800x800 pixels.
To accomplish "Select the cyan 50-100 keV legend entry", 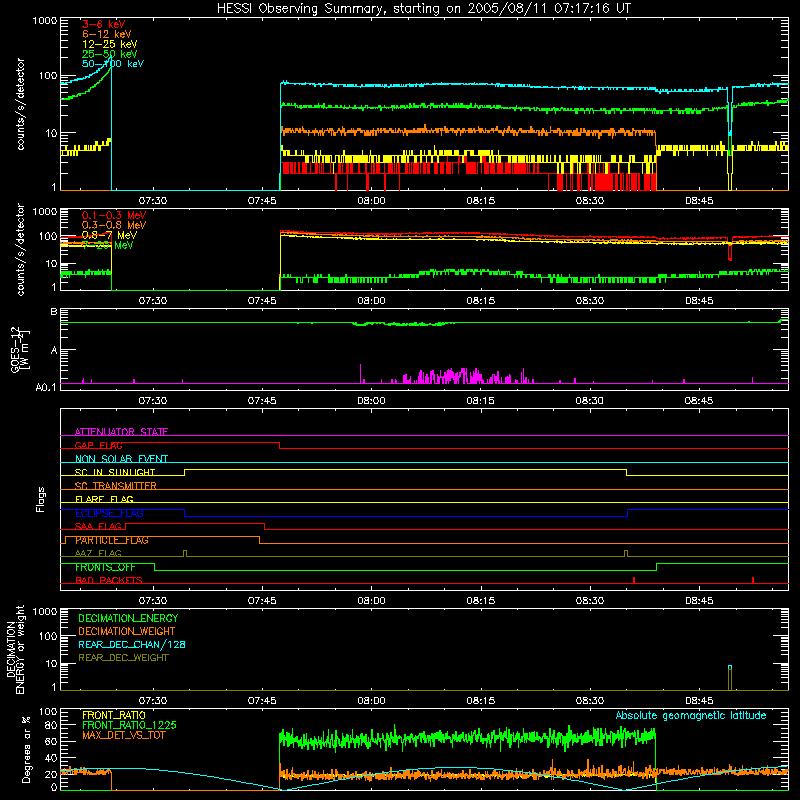I will click(113, 64).
